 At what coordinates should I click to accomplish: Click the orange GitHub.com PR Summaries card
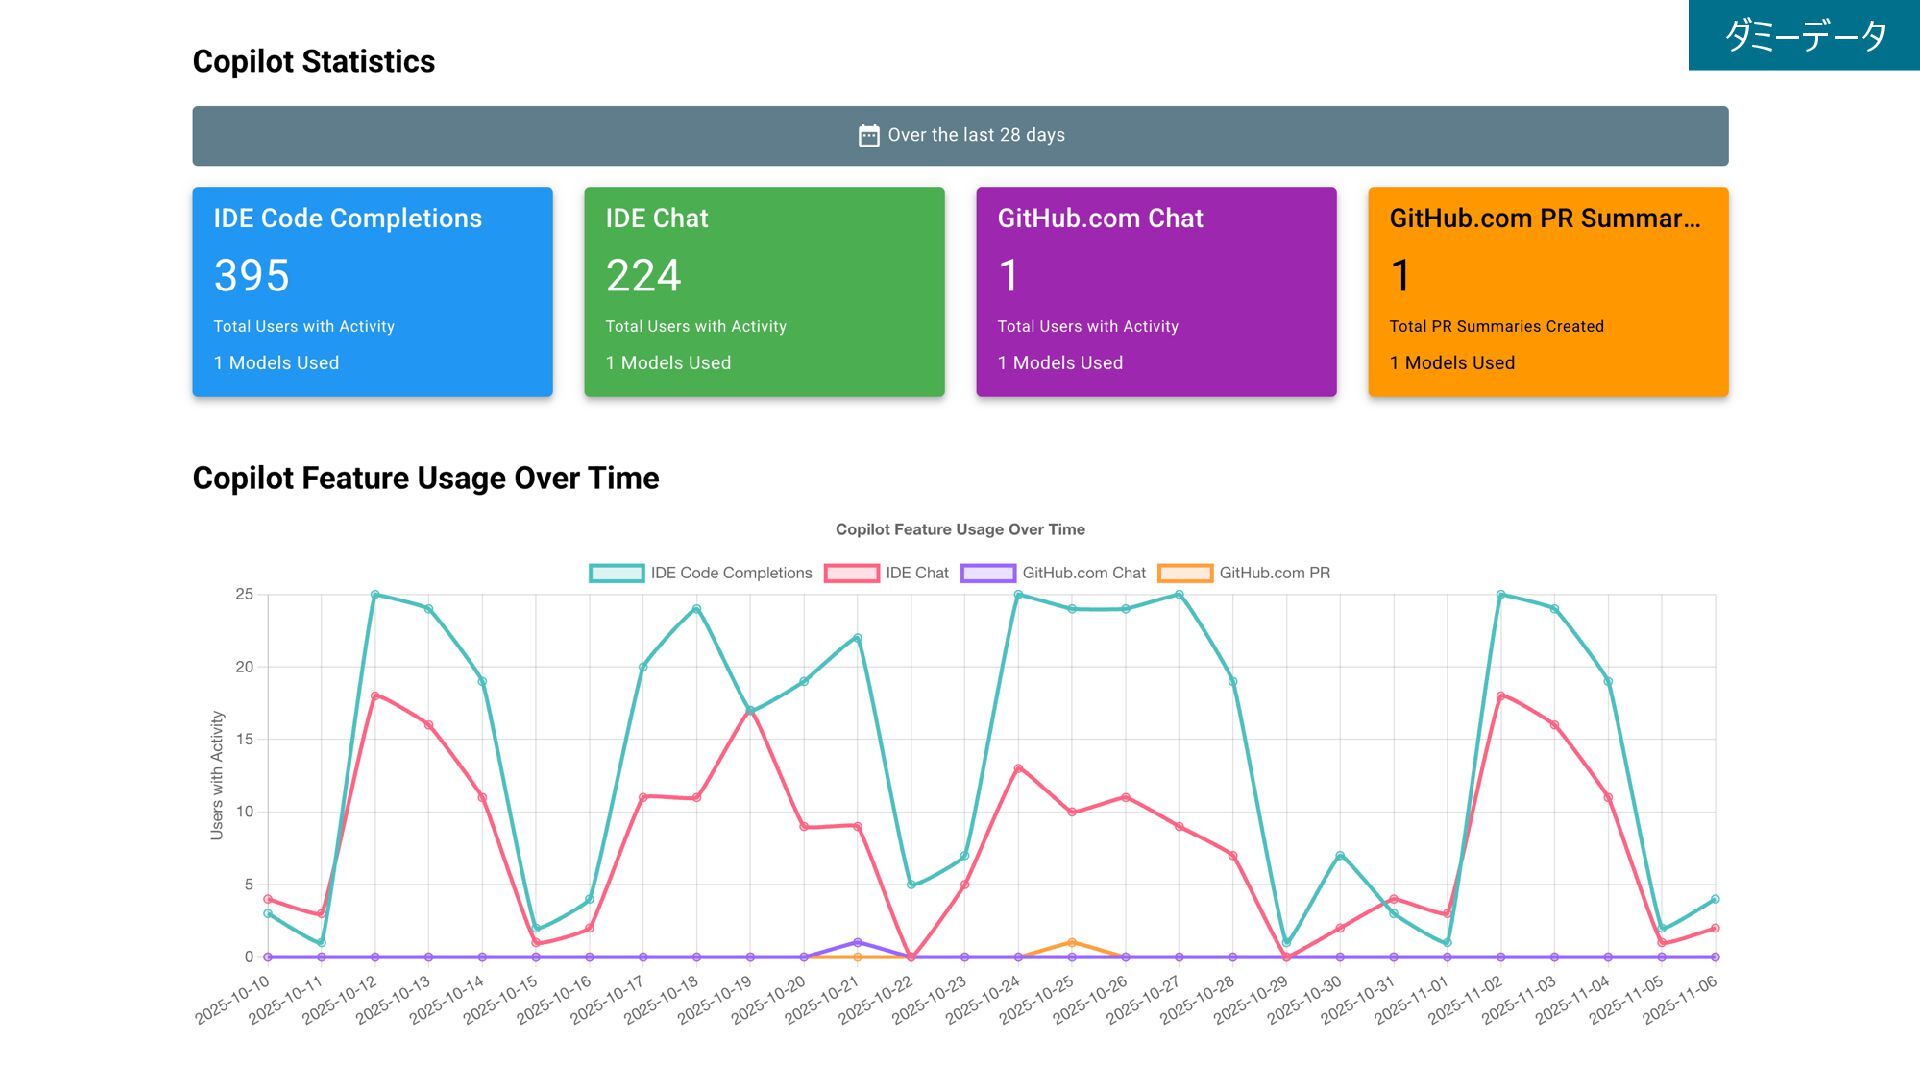point(1548,292)
